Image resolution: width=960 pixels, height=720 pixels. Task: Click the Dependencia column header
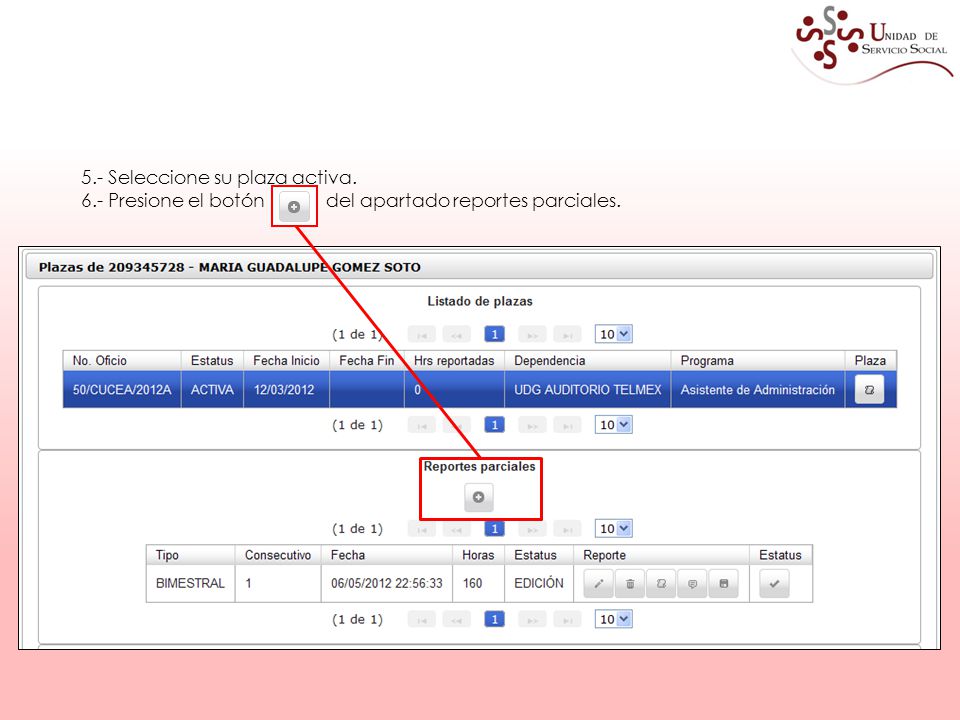tap(588, 361)
